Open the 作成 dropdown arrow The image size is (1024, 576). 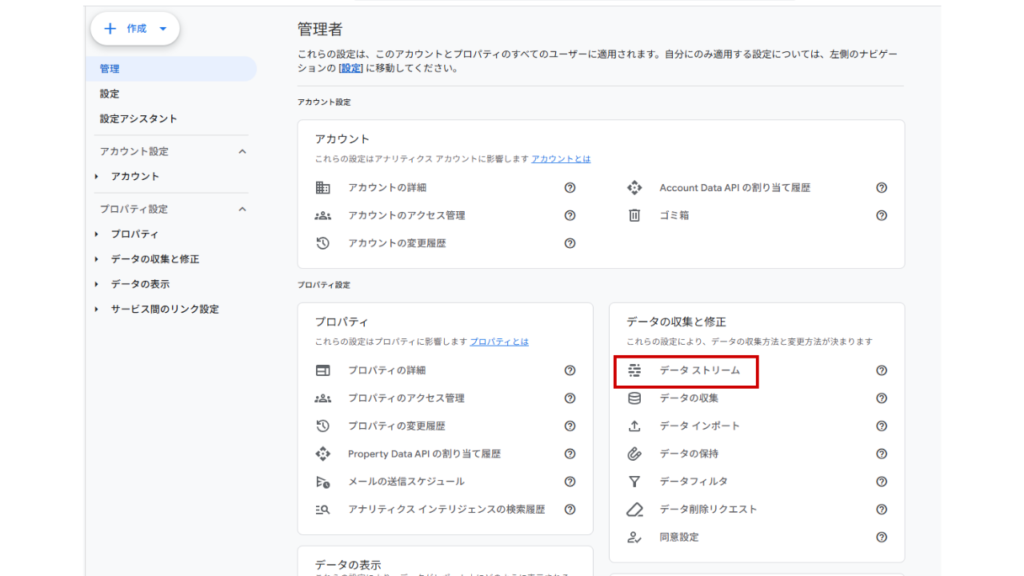pos(161,29)
